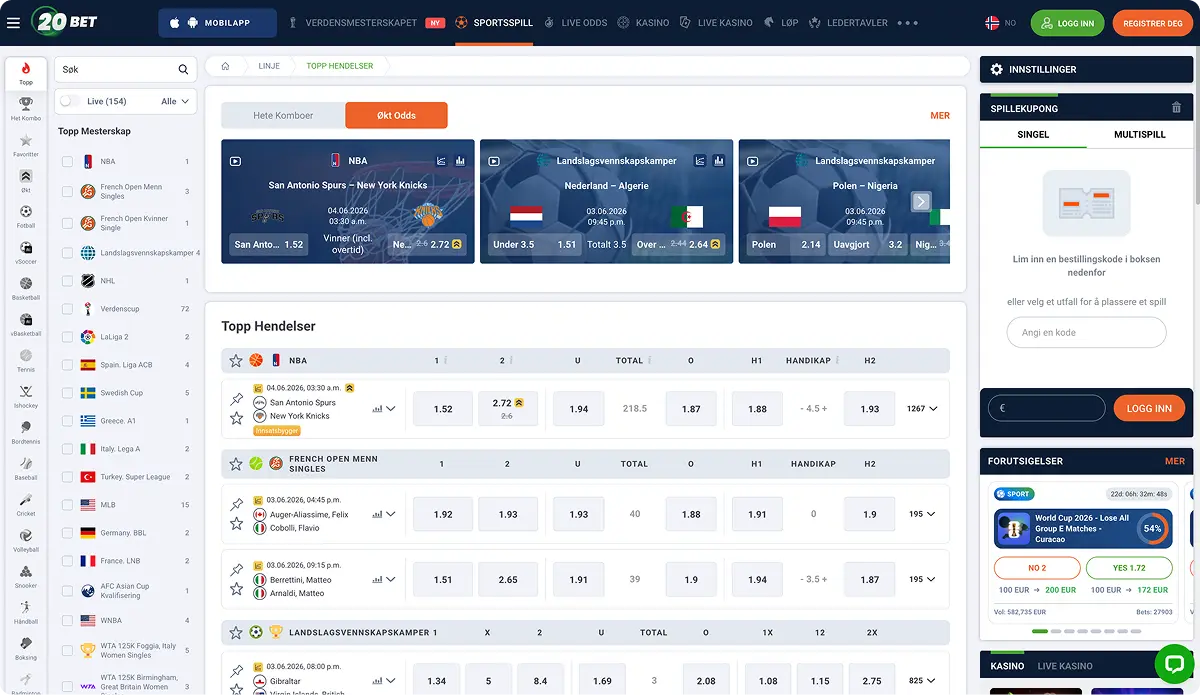This screenshot has height=695, width=1200.
Task: Select YES 1.72 prediction button
Action: (1129, 568)
